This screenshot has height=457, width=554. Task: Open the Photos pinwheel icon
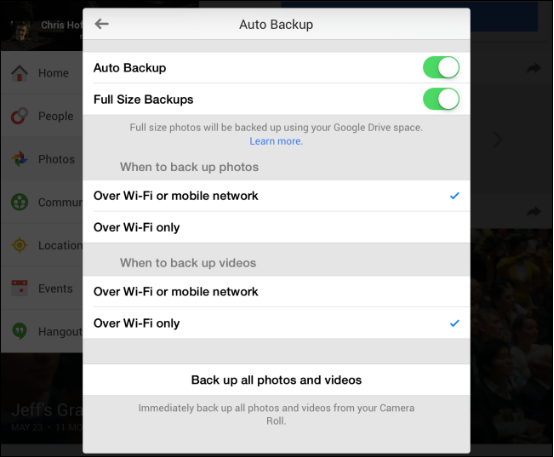click(x=19, y=159)
